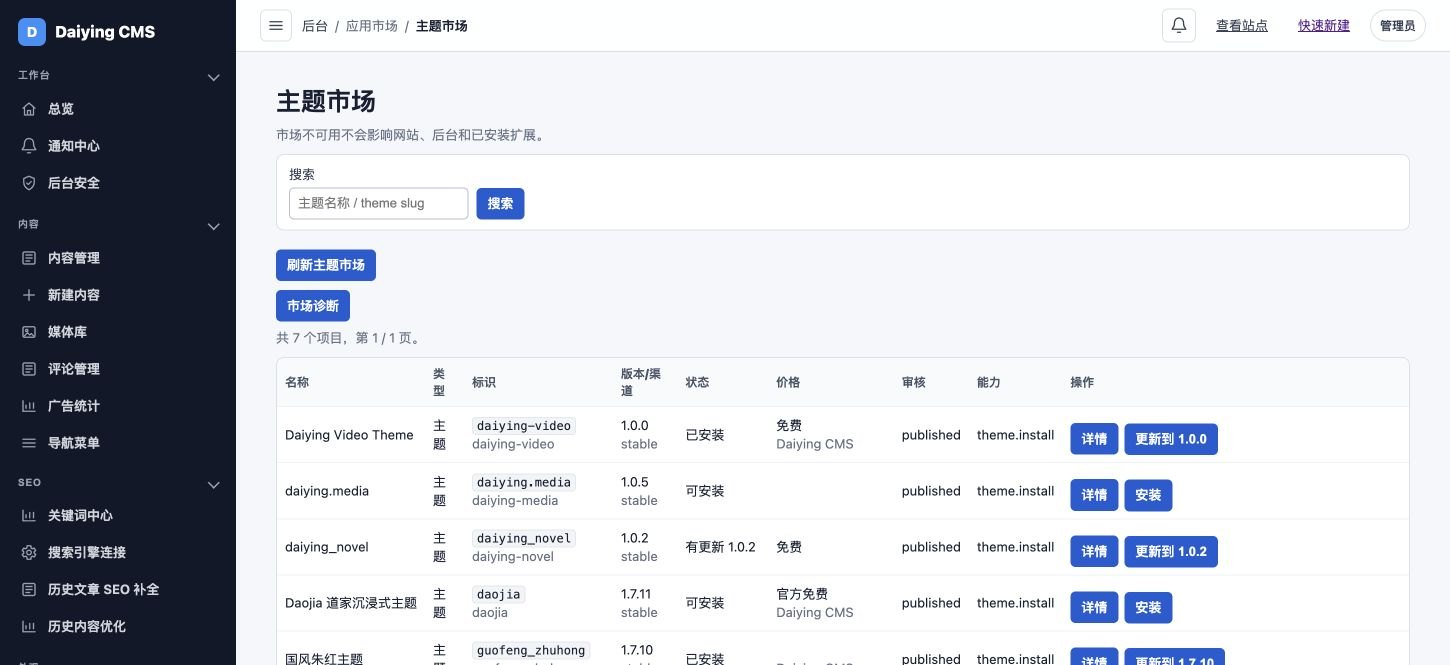This screenshot has height=665, width=1450.
Task: Collapse the SEO sidebar section
Action: click(213, 485)
